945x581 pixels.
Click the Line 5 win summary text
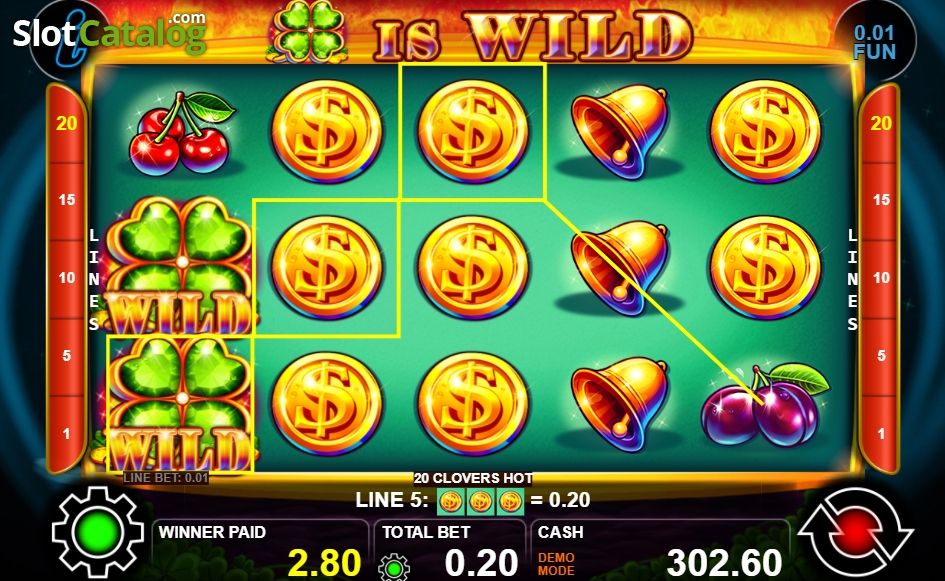pyautogui.click(x=473, y=500)
